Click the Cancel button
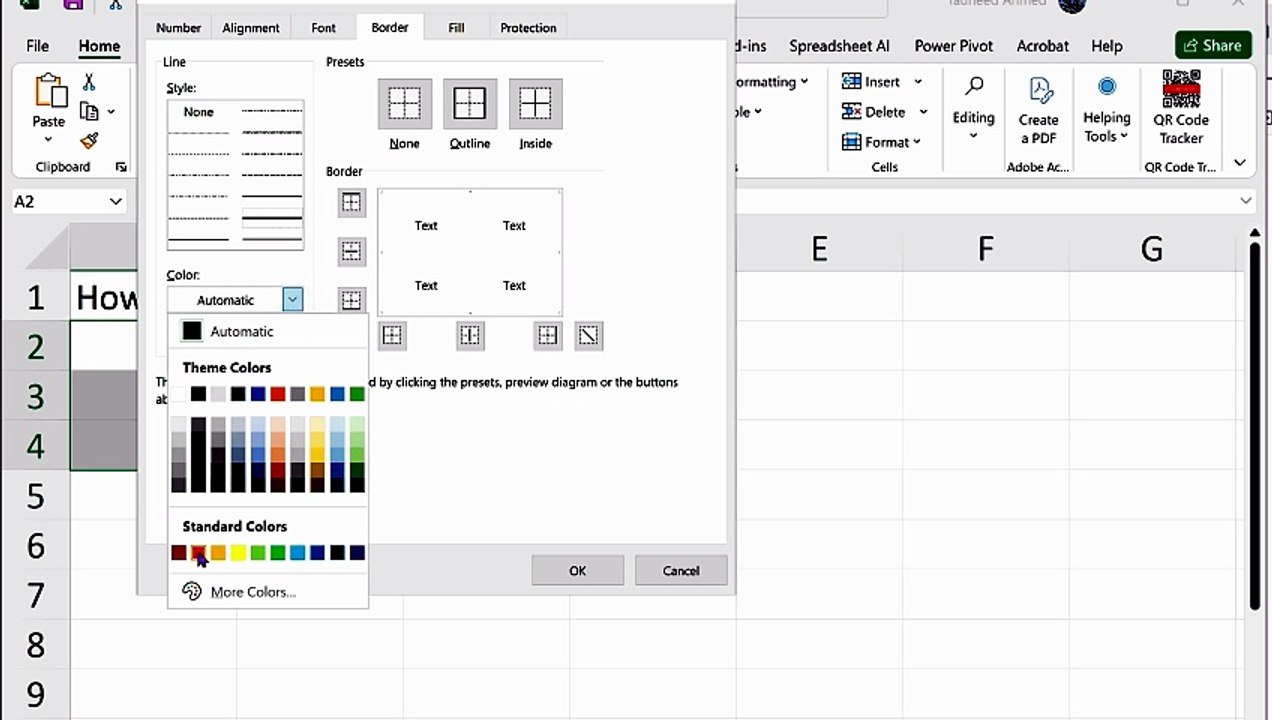 point(681,571)
